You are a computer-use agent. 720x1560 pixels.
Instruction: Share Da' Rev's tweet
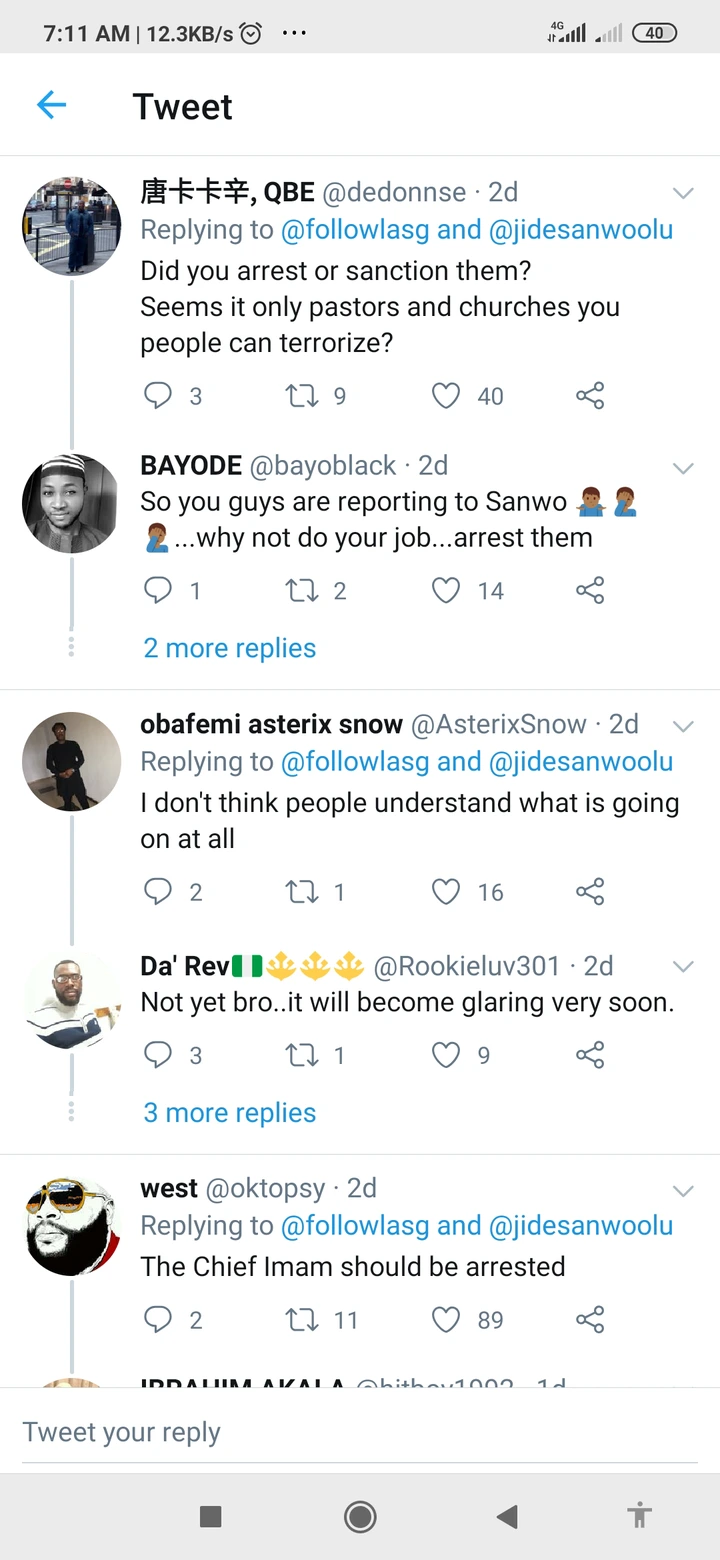[x=590, y=1054]
